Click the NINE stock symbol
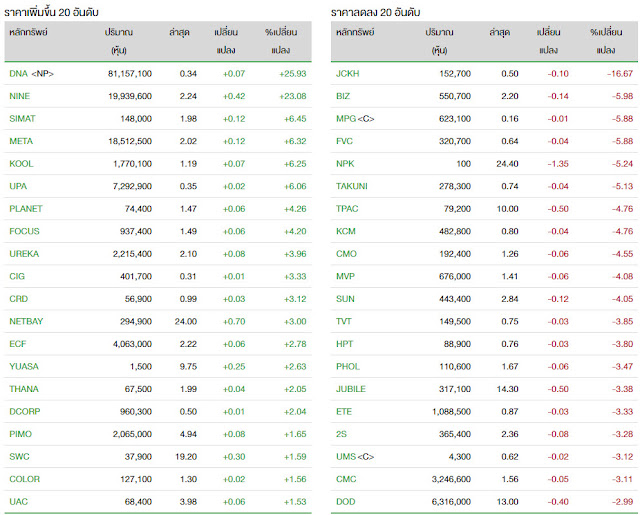 20,96
